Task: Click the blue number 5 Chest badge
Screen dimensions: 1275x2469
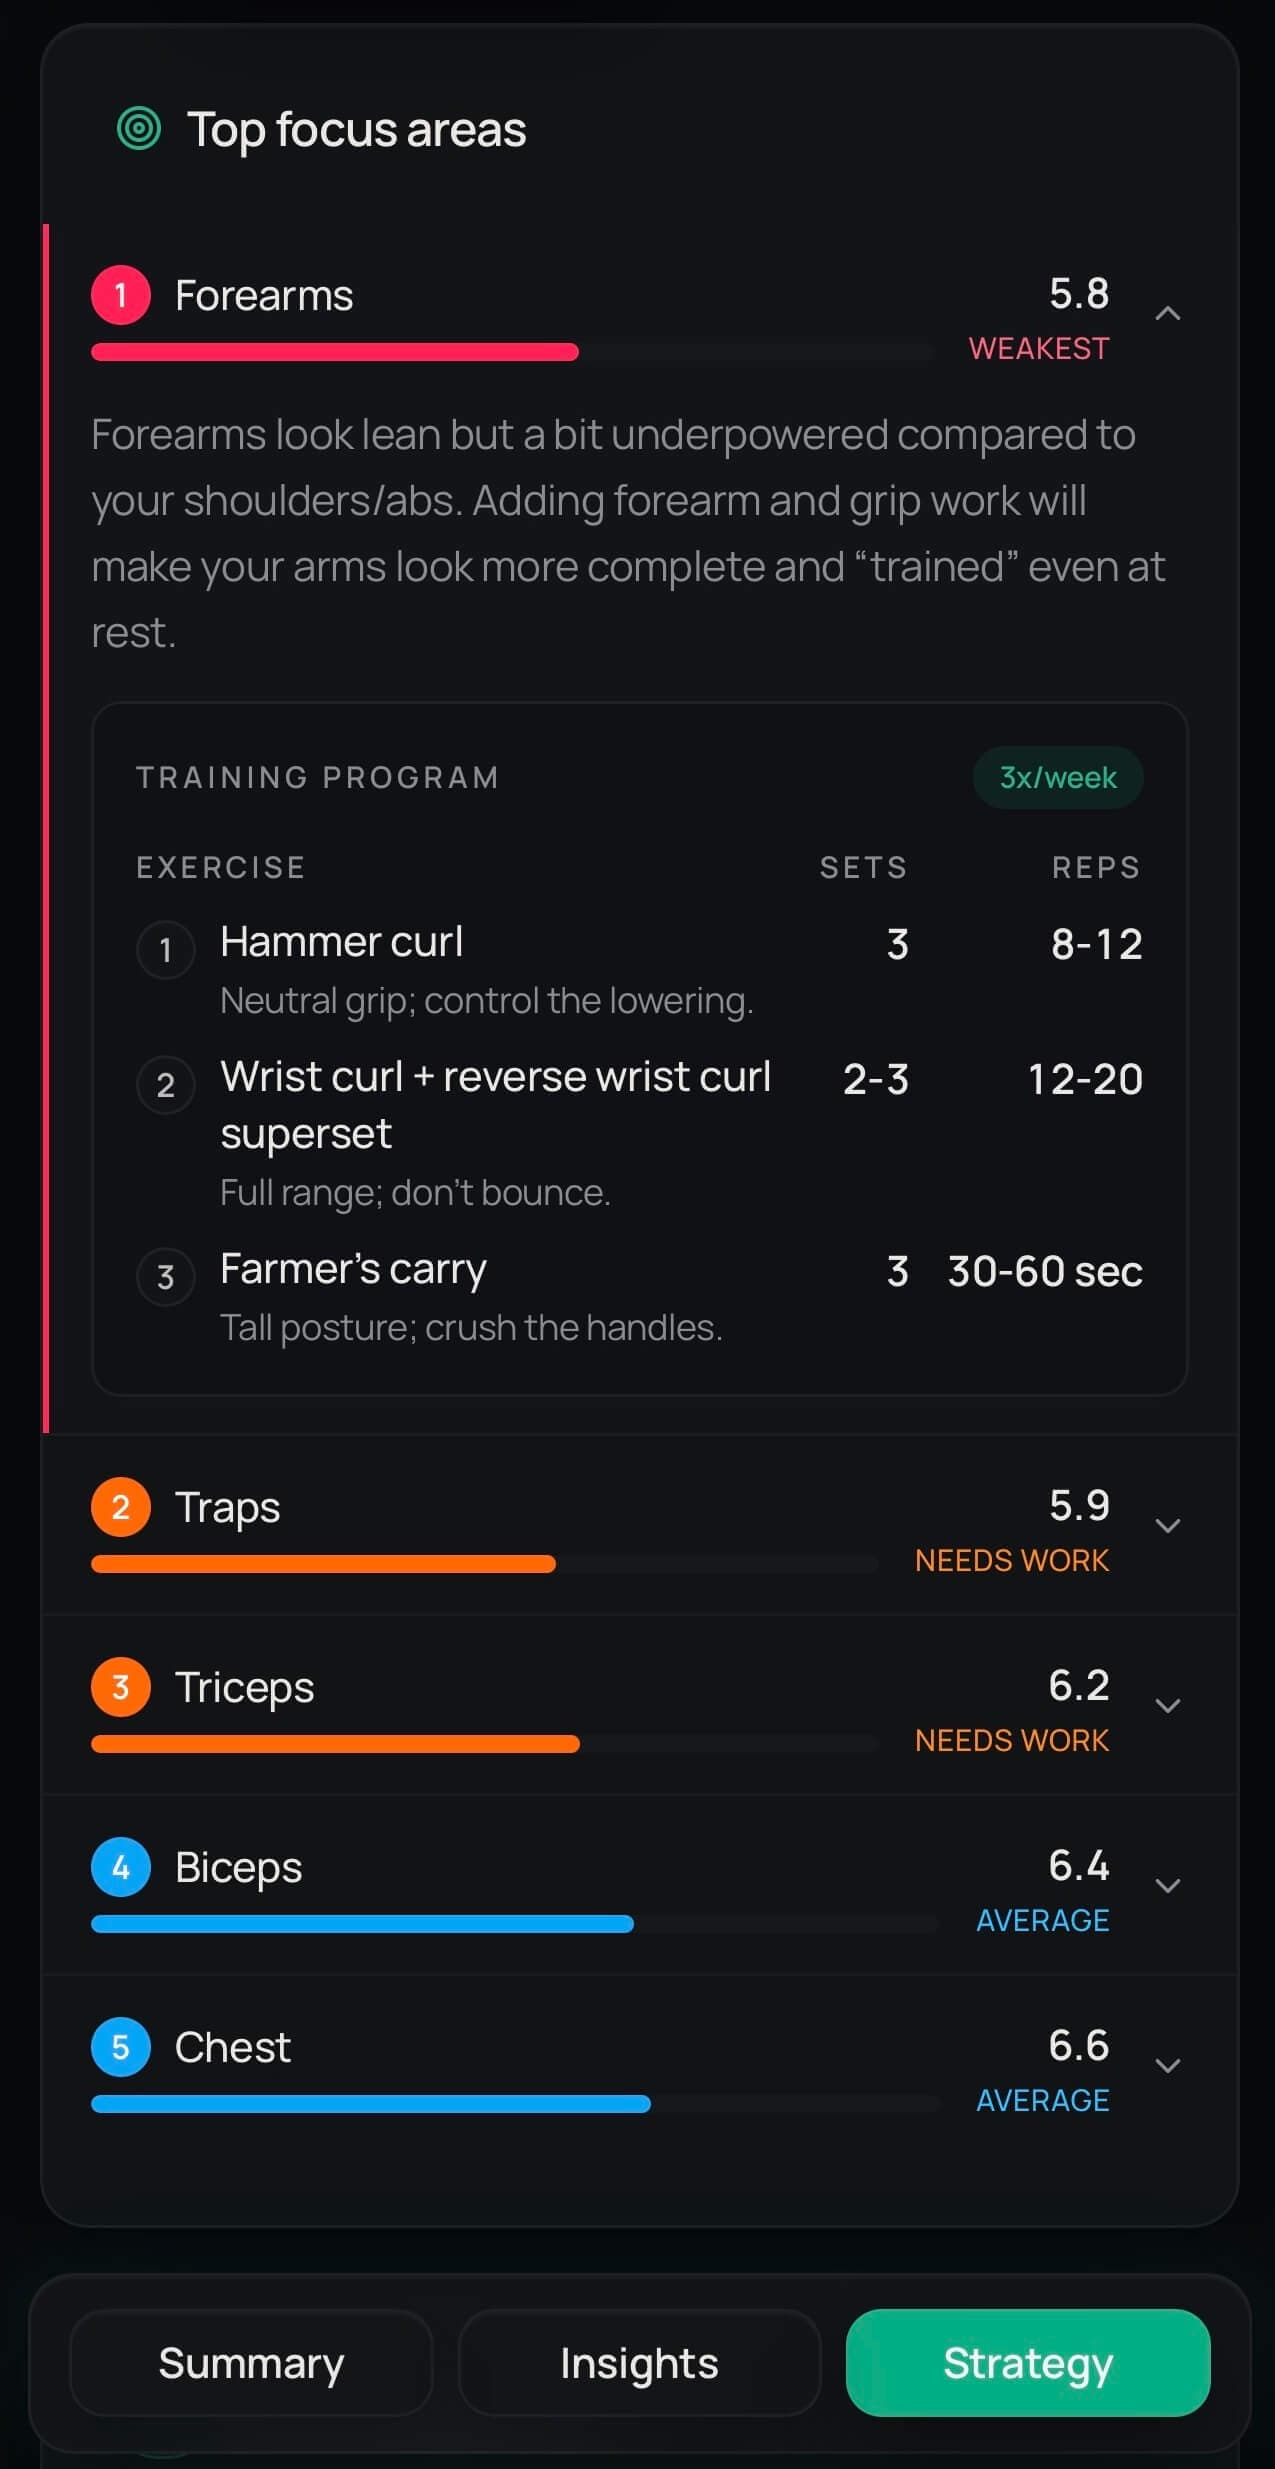Action: pyautogui.click(x=121, y=2048)
